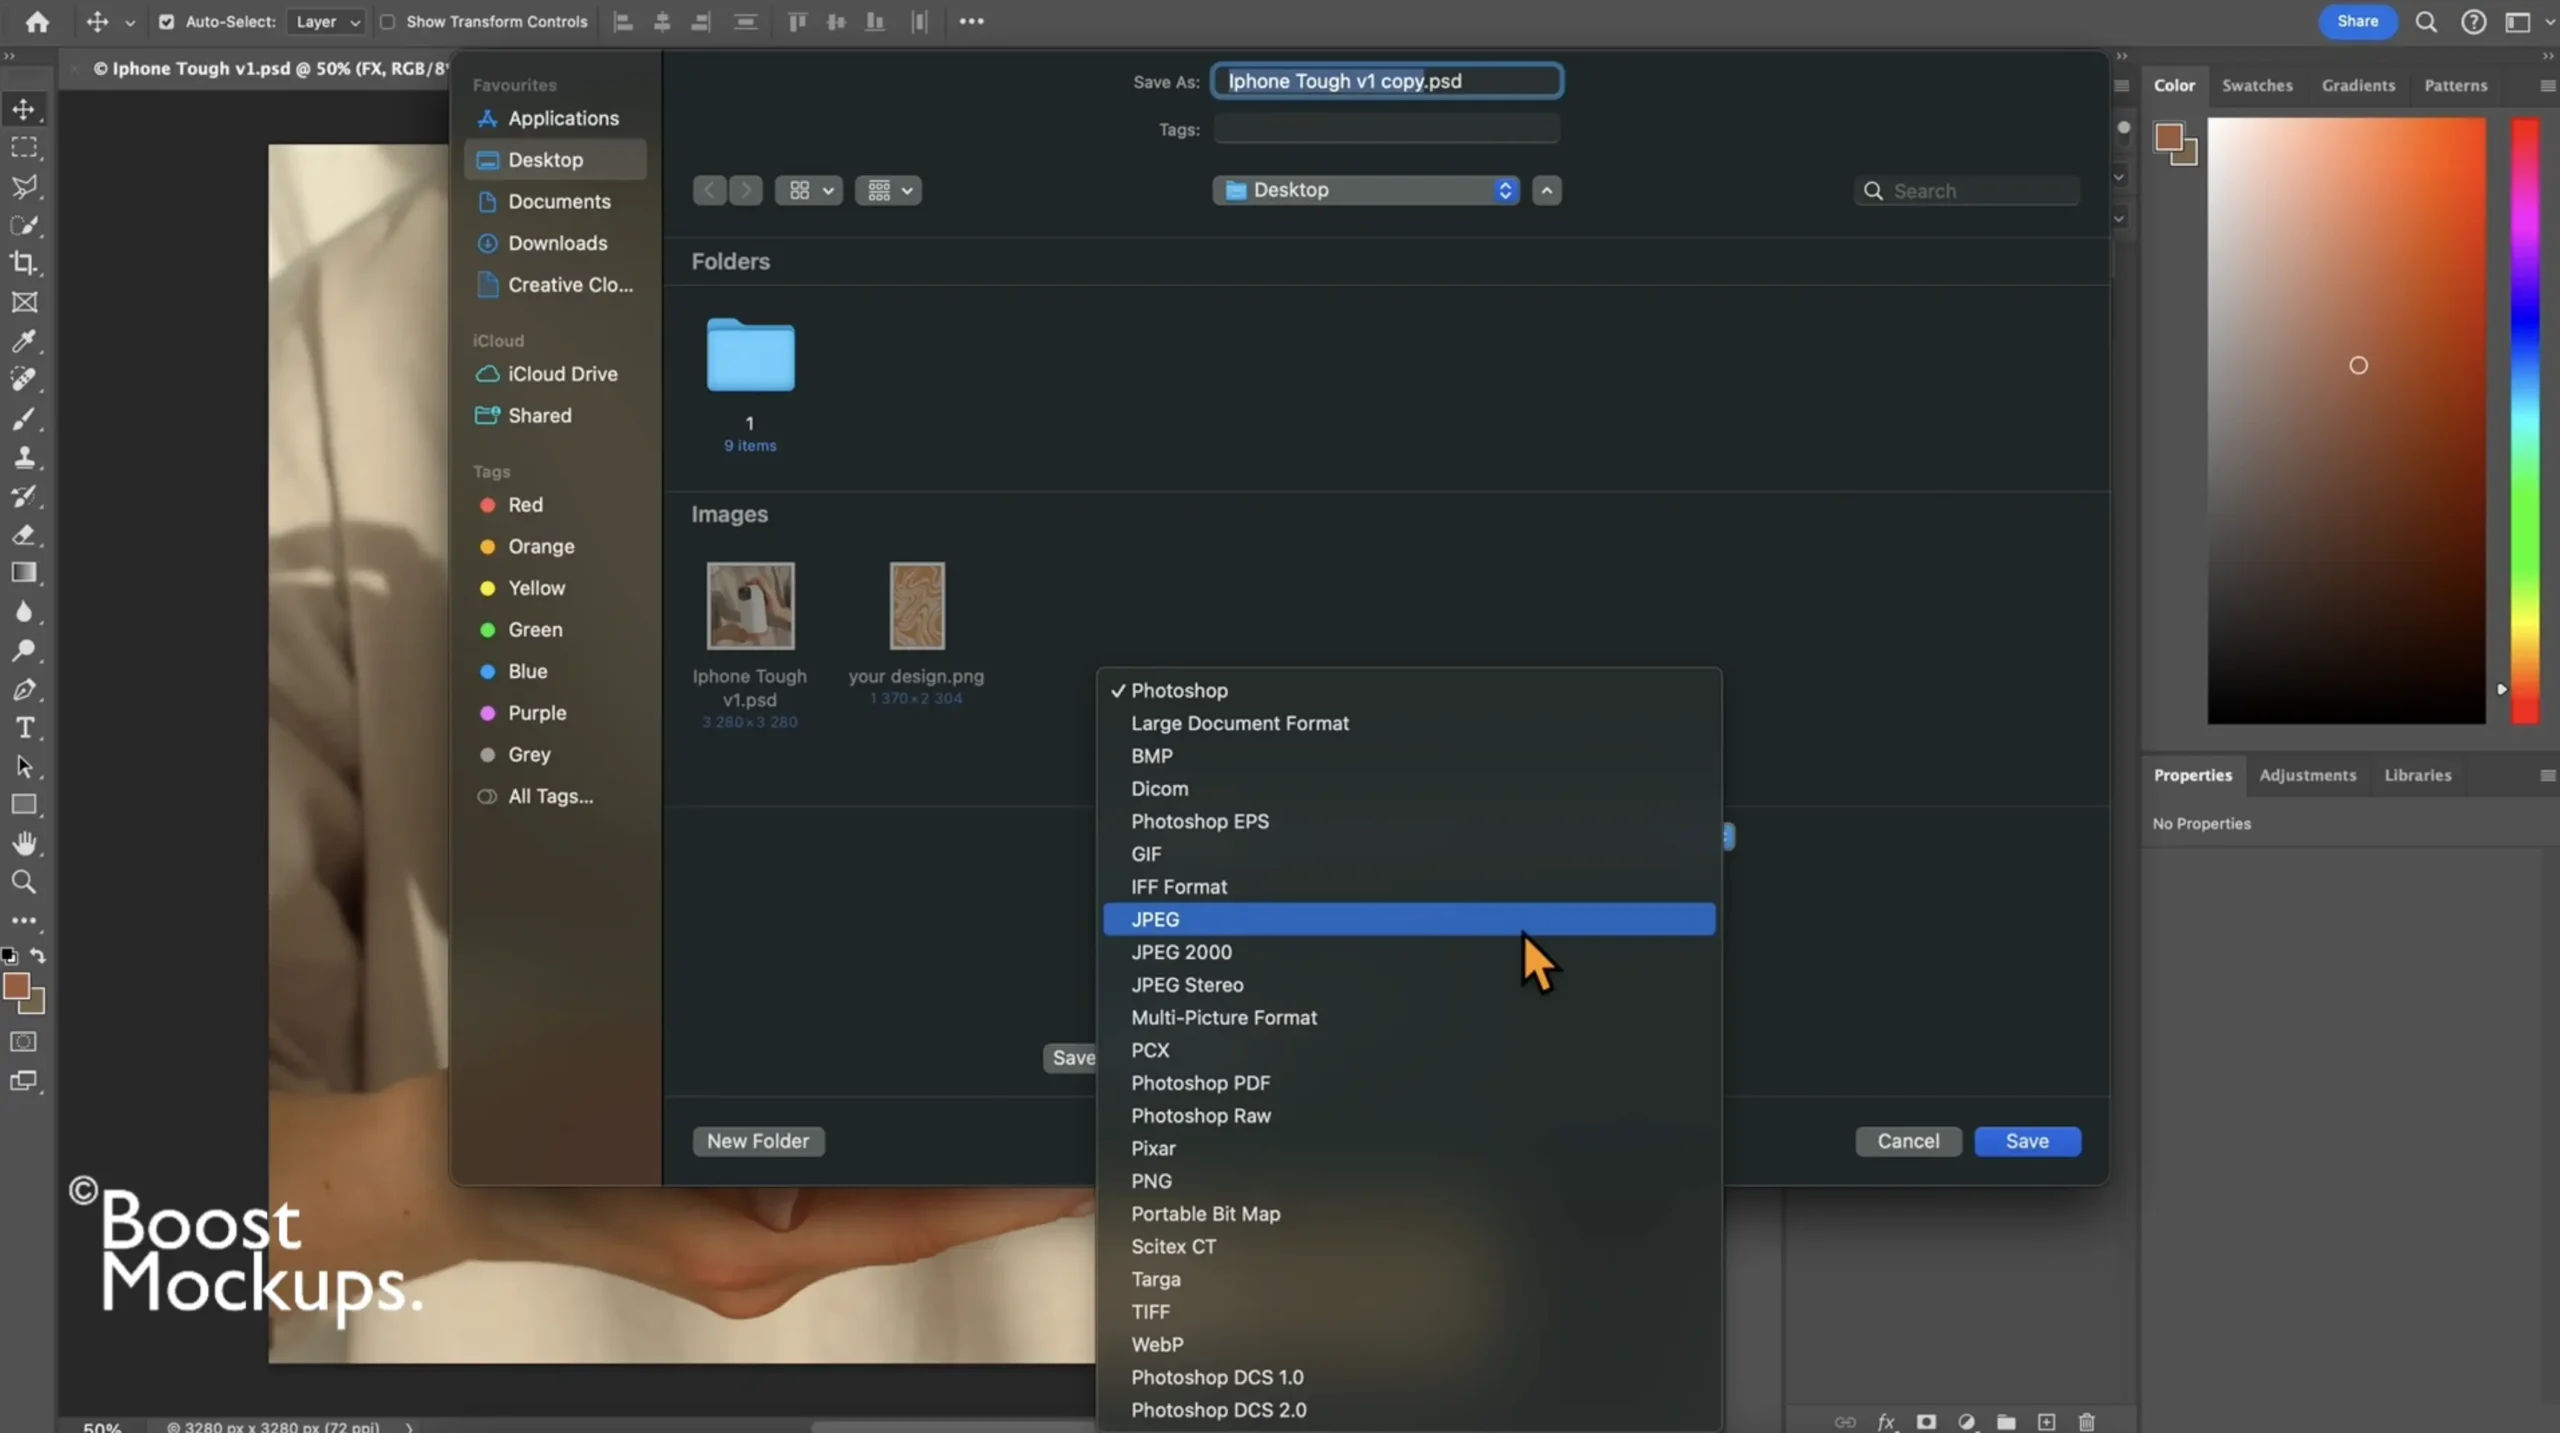This screenshot has height=1433, width=2560.
Task: Click the foreground color swatch in Color panel
Action: coord(2168,137)
